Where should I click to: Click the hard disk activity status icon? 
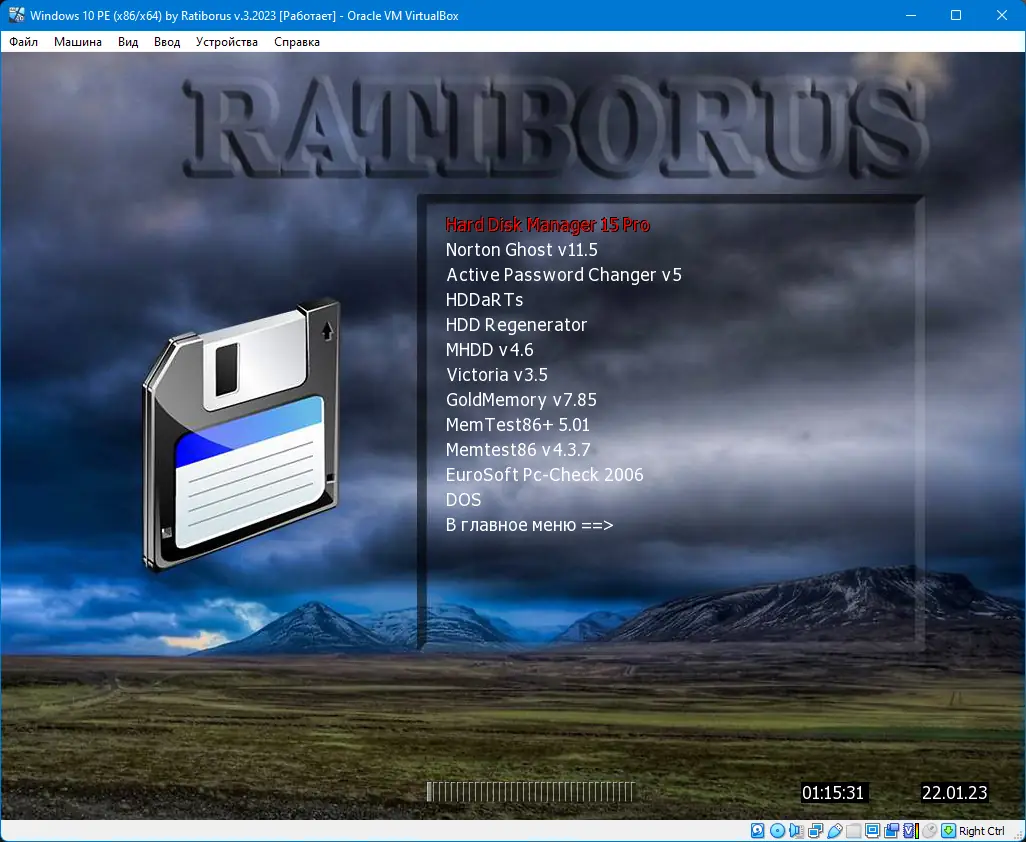[x=758, y=831]
